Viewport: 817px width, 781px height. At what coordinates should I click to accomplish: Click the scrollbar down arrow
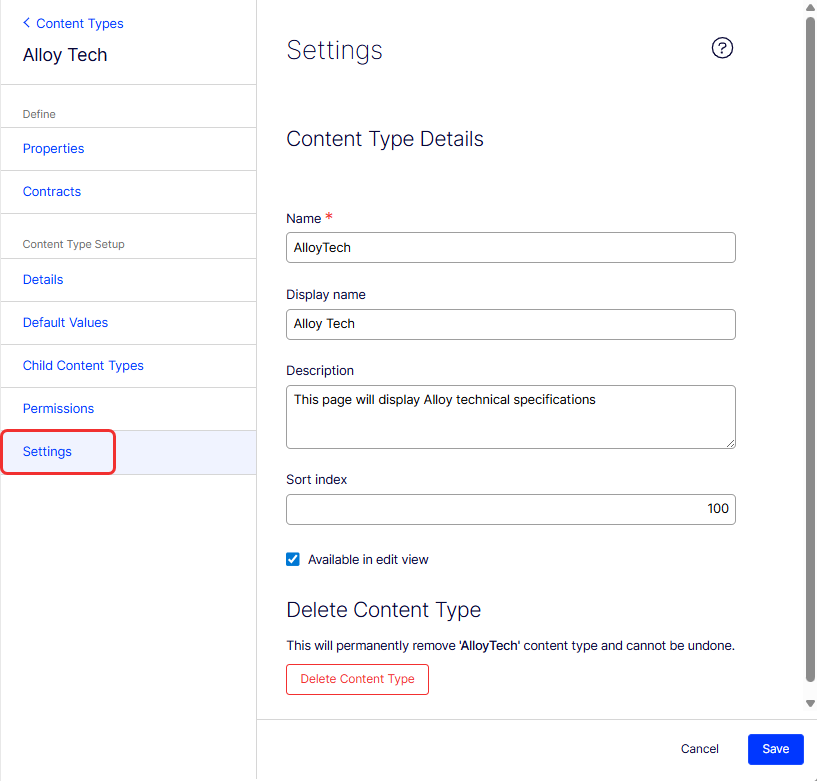pyautogui.click(x=810, y=703)
